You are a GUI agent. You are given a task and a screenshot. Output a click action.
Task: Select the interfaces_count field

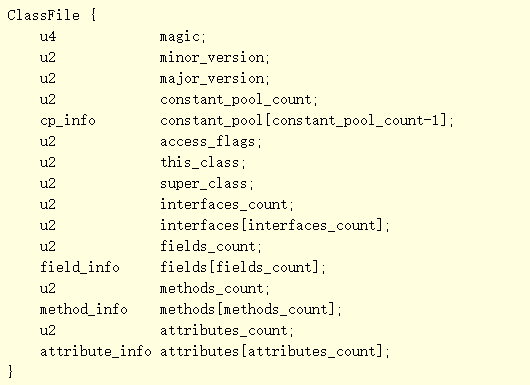point(224,204)
